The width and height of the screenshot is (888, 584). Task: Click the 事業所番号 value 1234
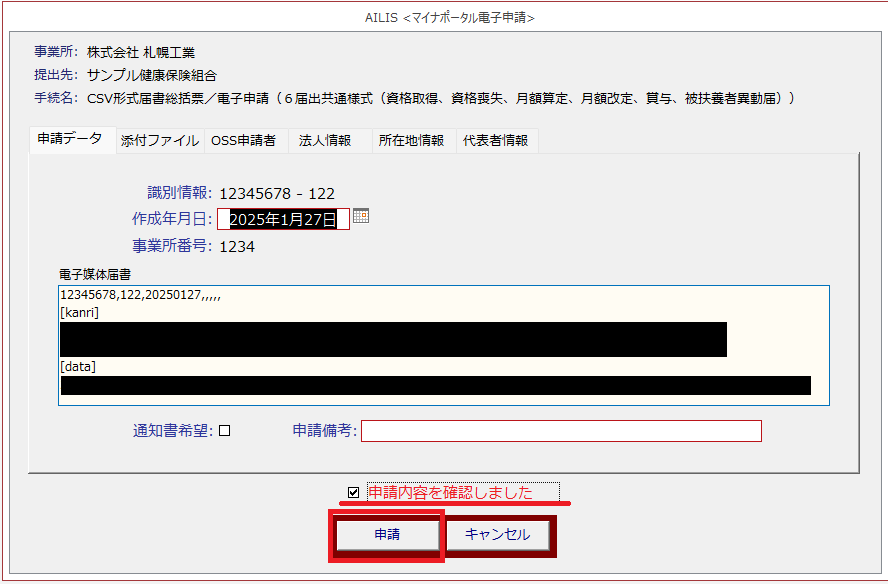pos(237,246)
